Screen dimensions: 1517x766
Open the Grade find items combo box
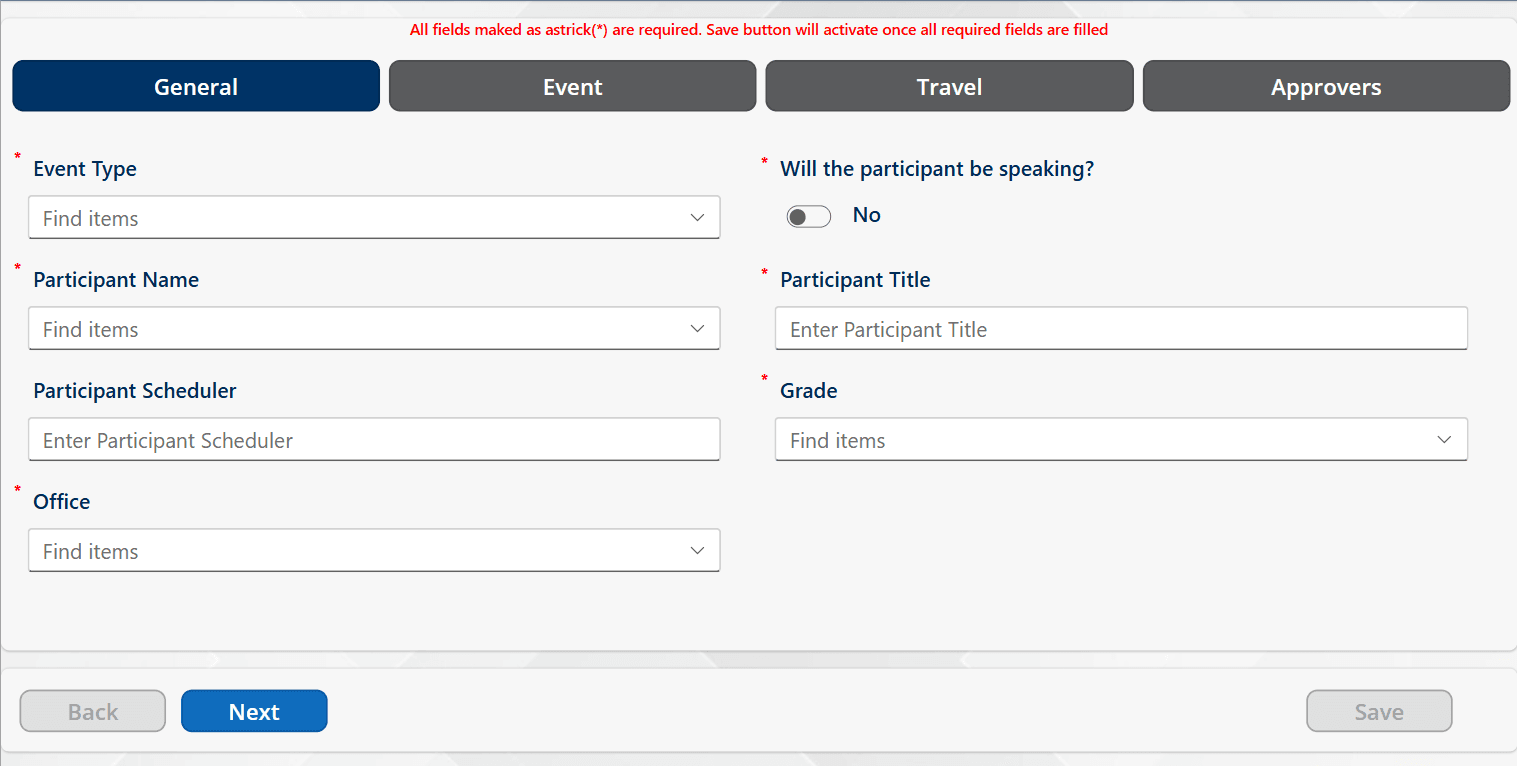coord(1121,439)
